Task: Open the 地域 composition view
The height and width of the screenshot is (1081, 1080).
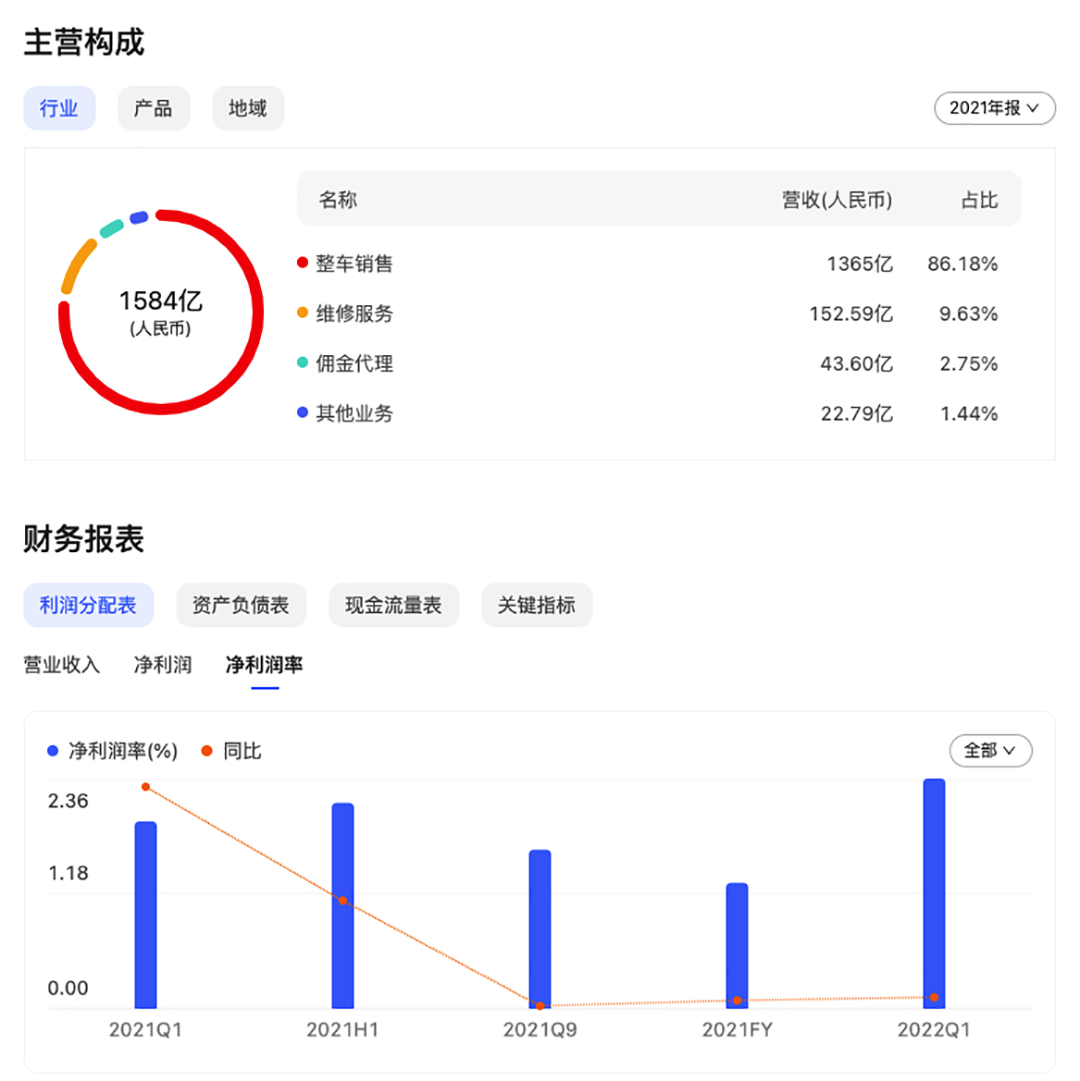Action: tap(247, 108)
